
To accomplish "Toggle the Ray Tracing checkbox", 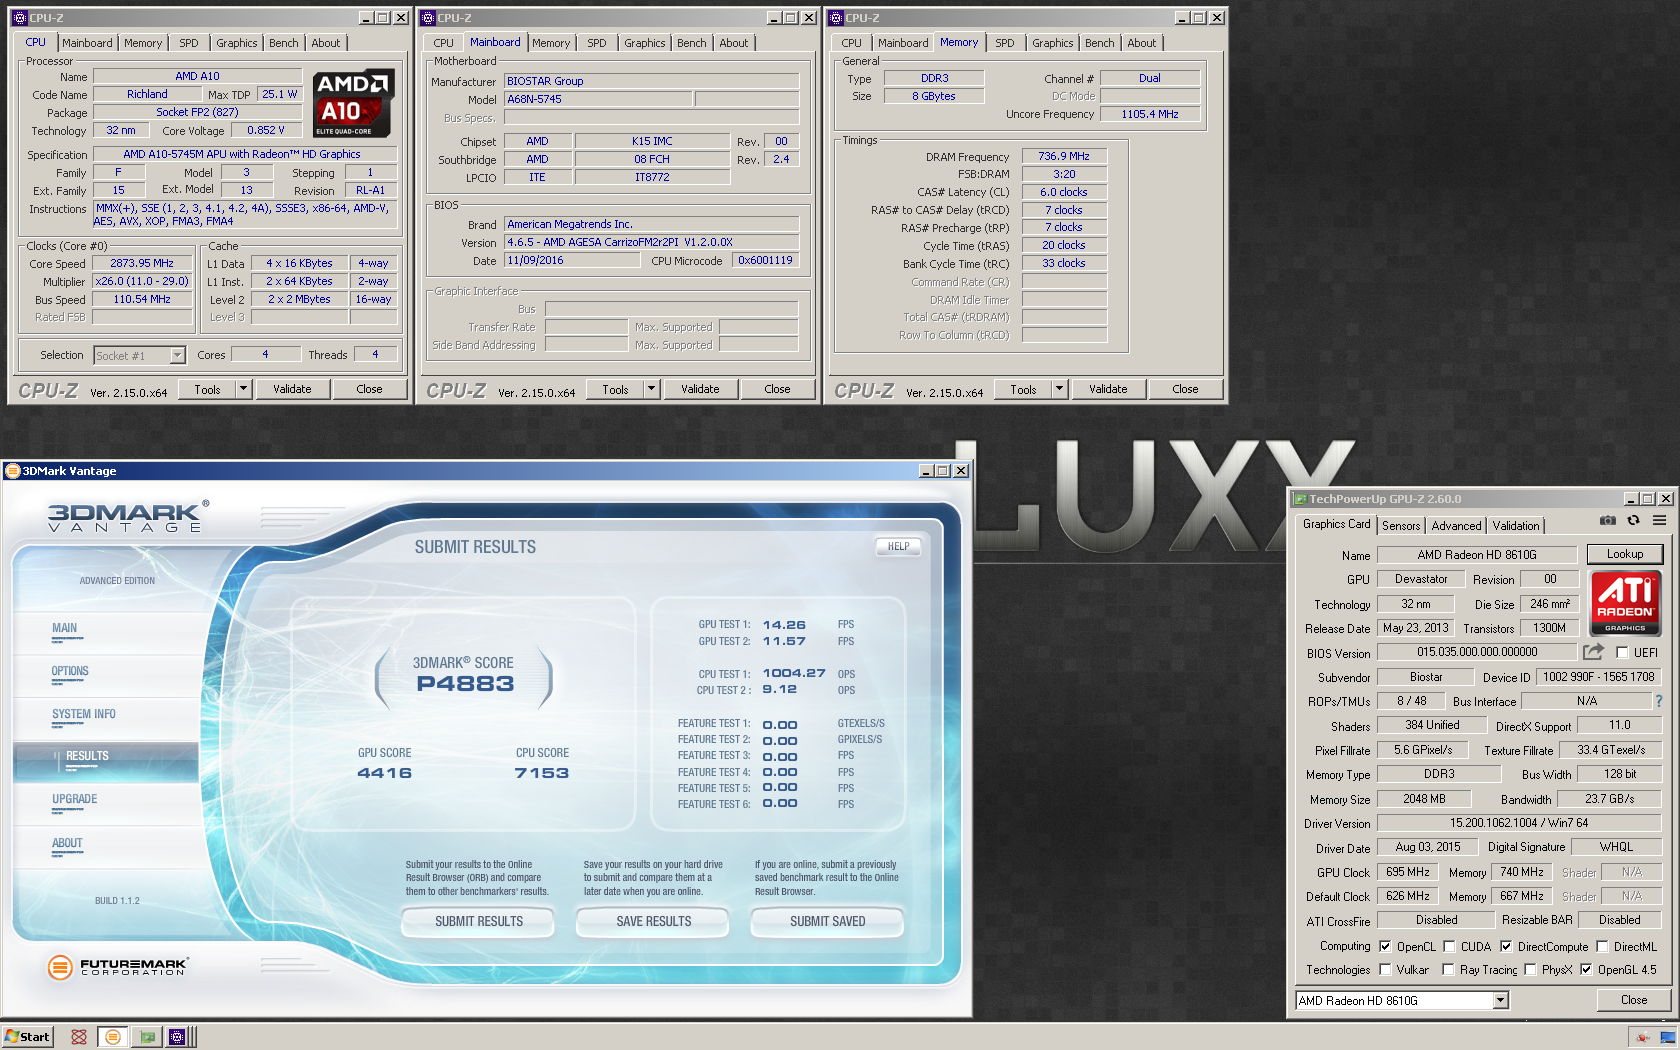I will point(1448,969).
